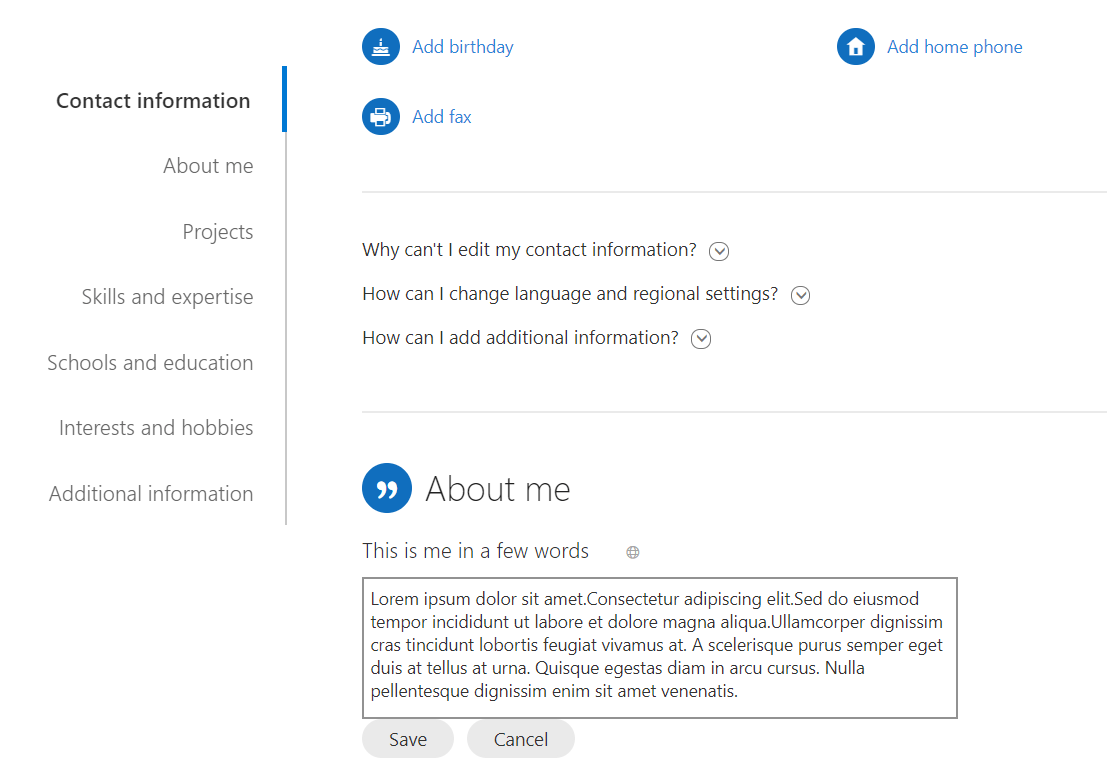The image size is (1107, 783).
Task: Click the large About me heading
Action: [498, 489]
